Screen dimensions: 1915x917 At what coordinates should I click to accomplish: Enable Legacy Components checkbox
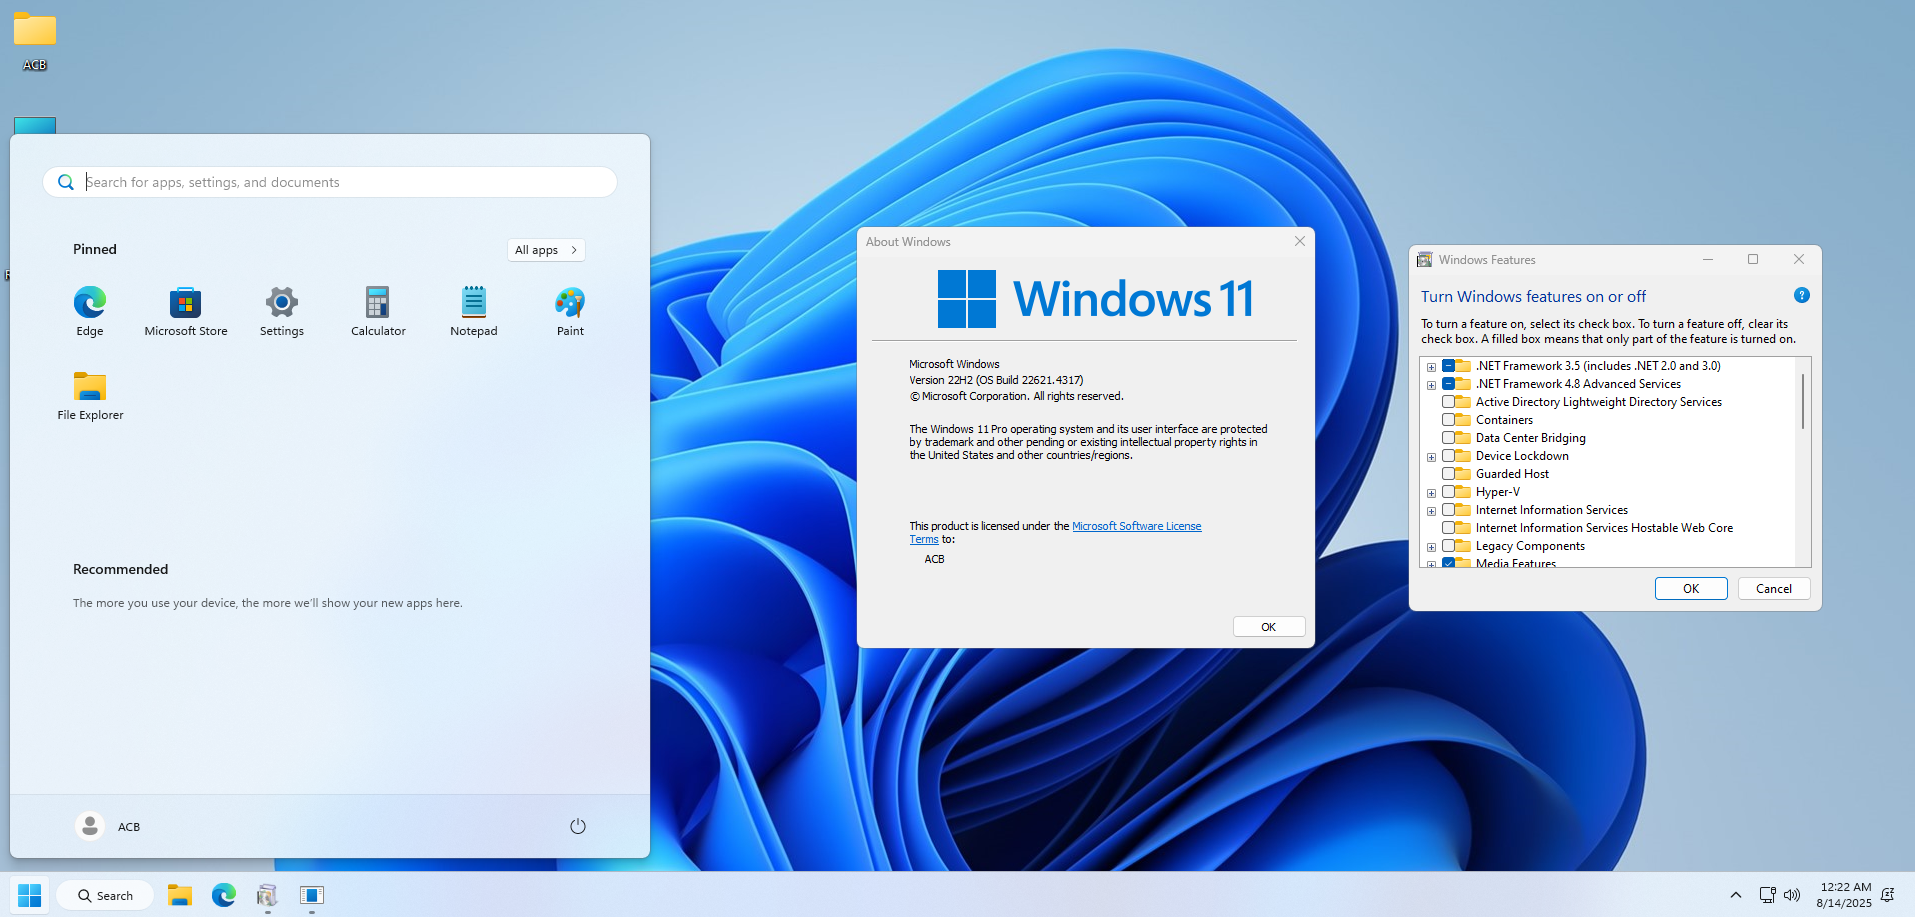1448,546
